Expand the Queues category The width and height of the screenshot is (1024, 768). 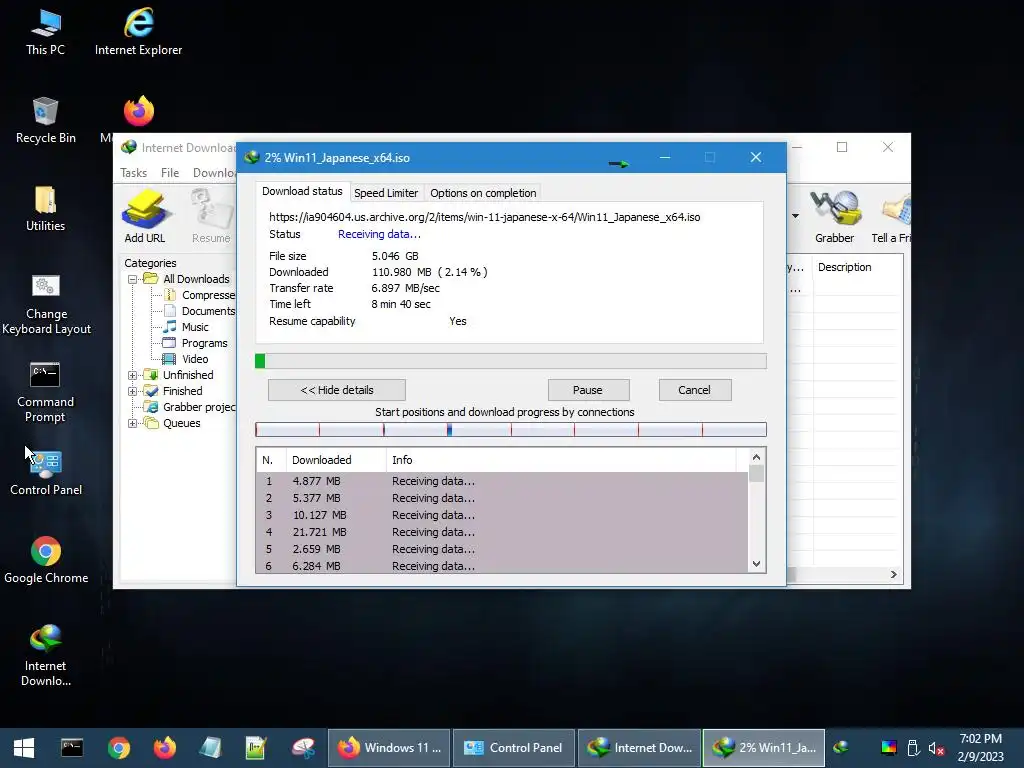pos(132,424)
